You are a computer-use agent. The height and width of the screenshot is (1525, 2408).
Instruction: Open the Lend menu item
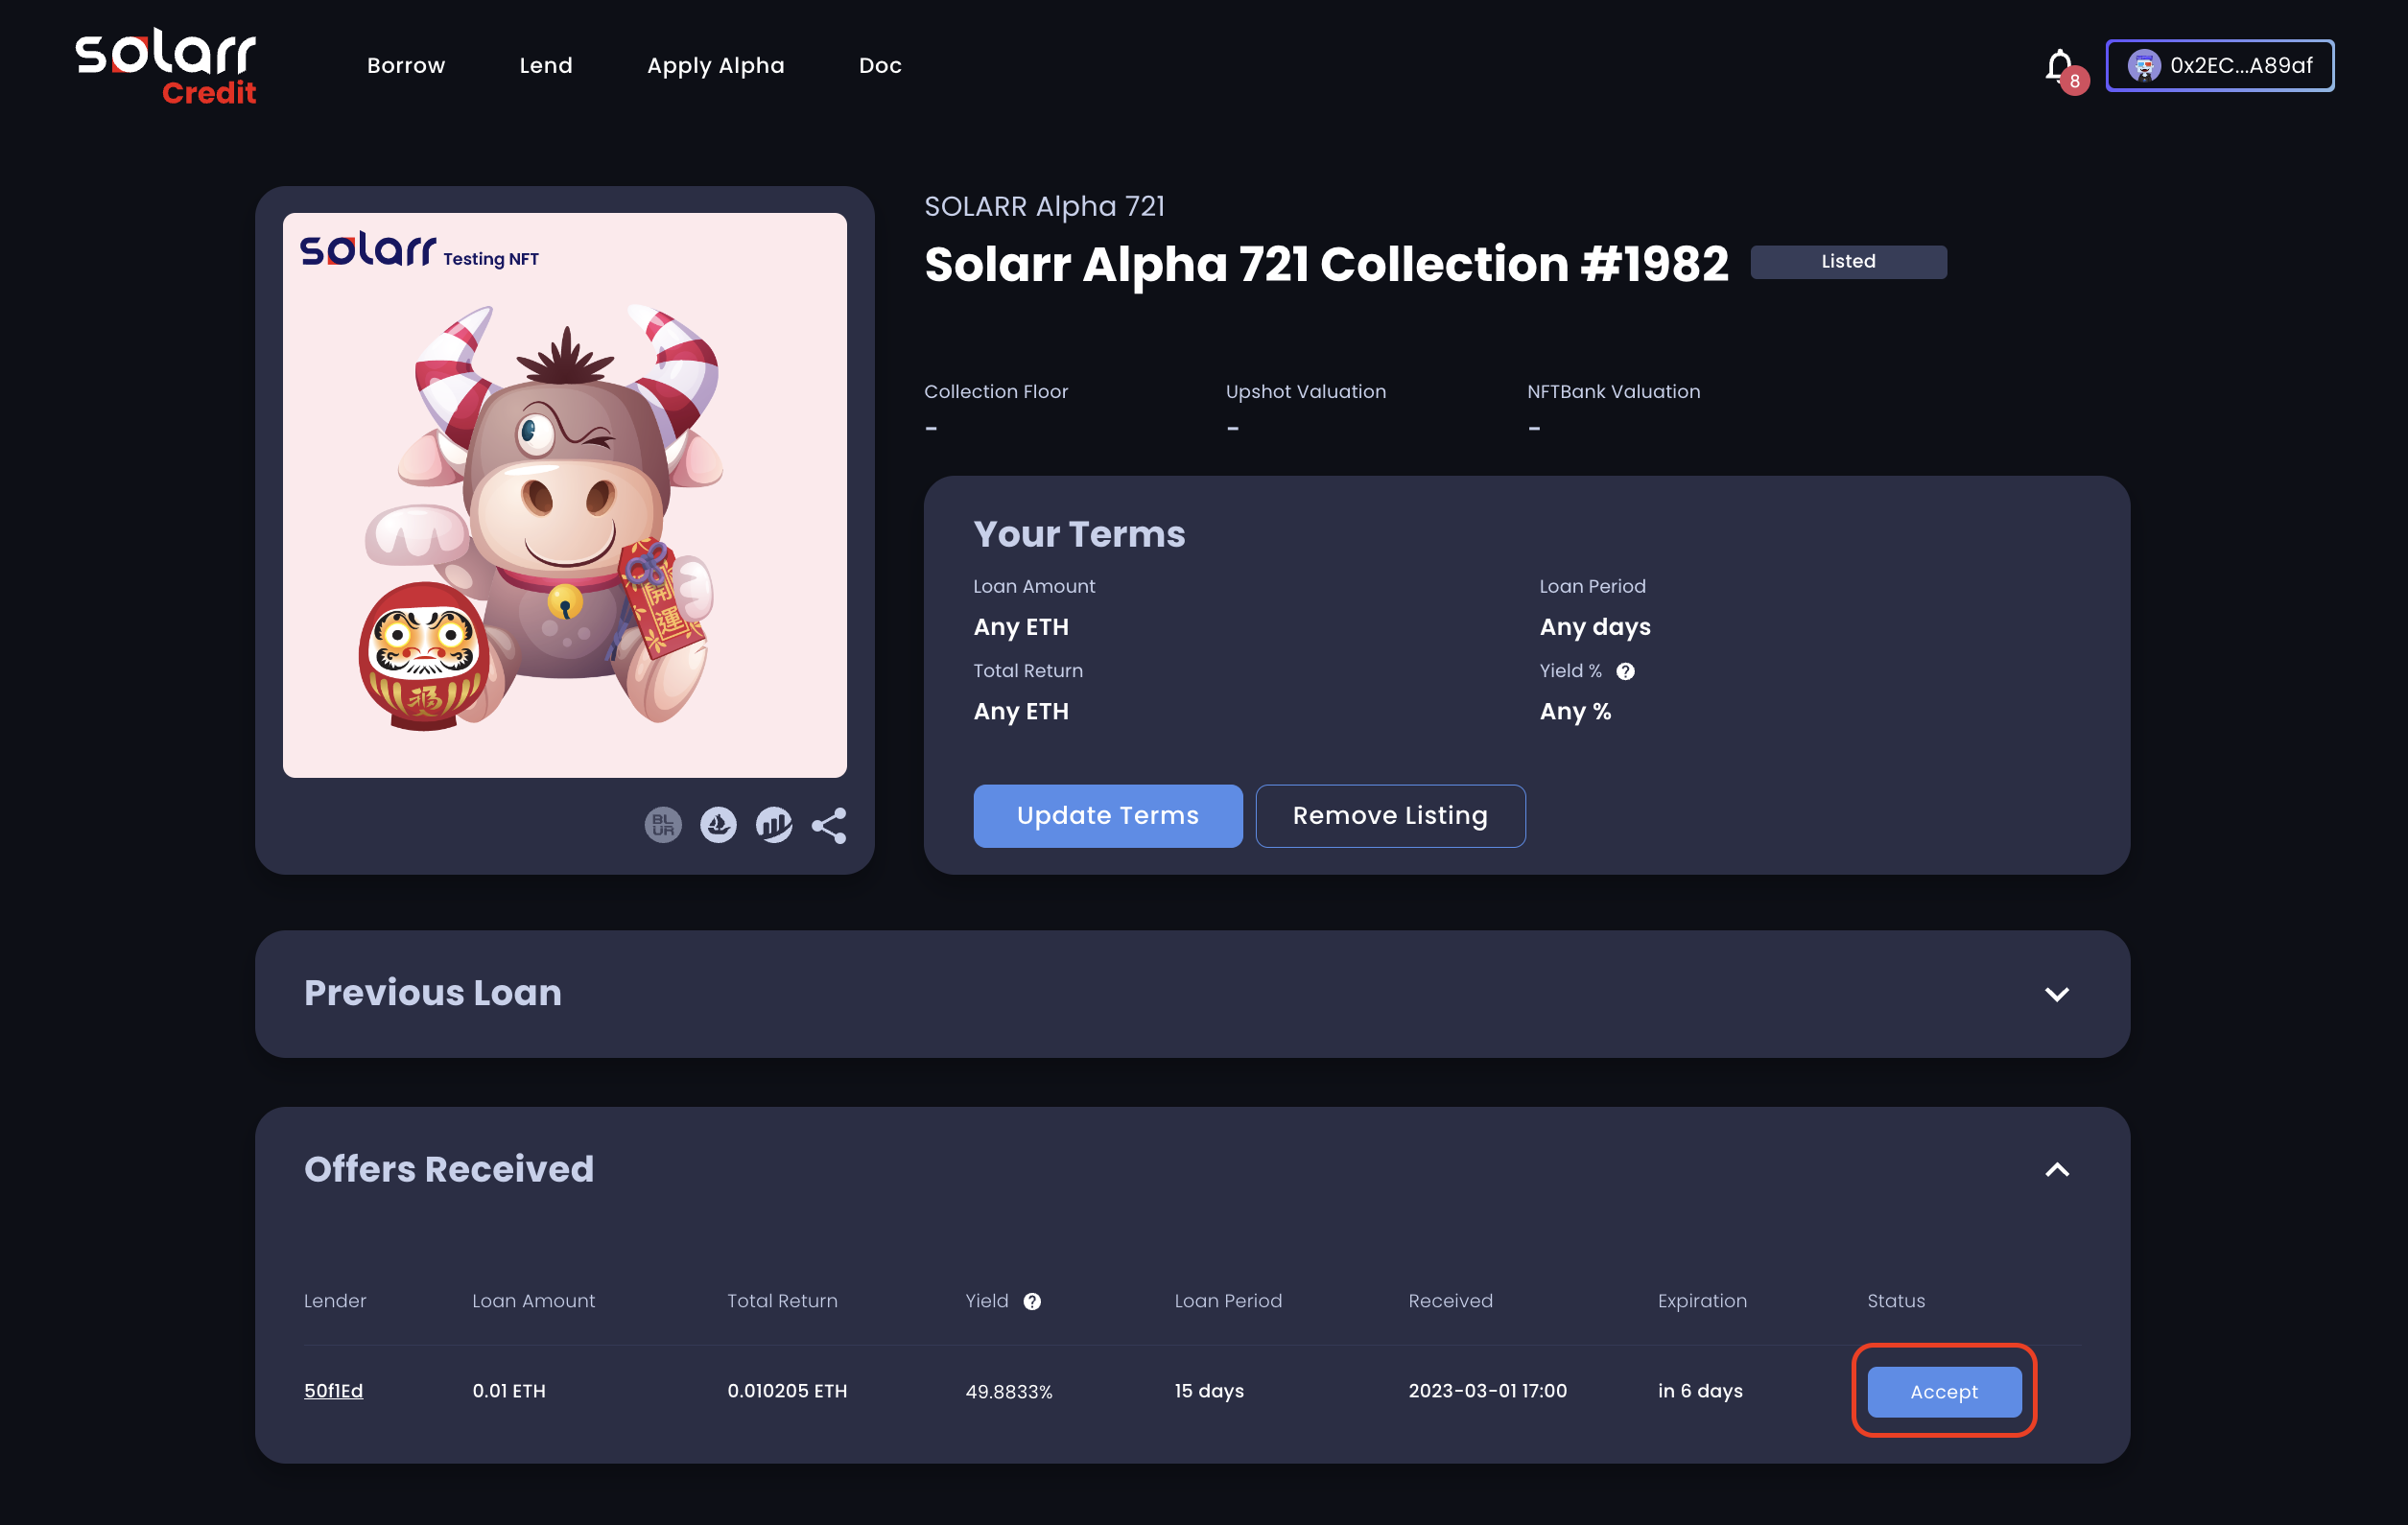(545, 66)
